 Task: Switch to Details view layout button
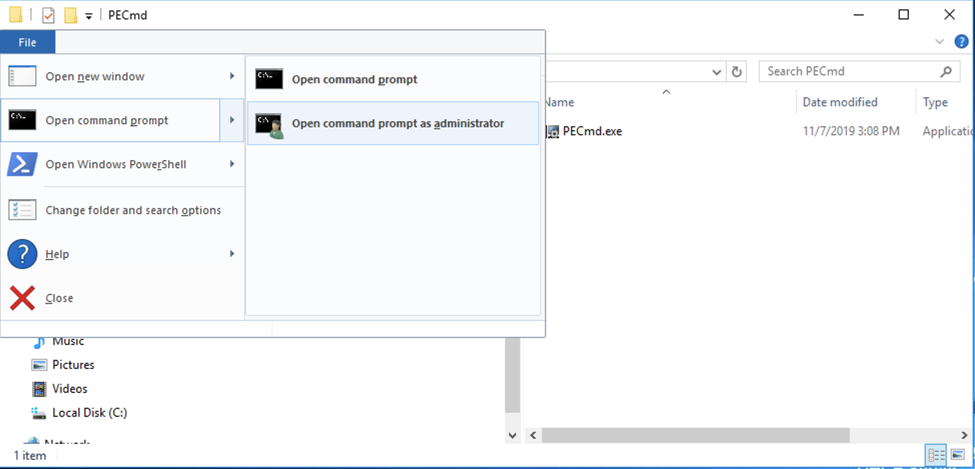tap(936, 455)
